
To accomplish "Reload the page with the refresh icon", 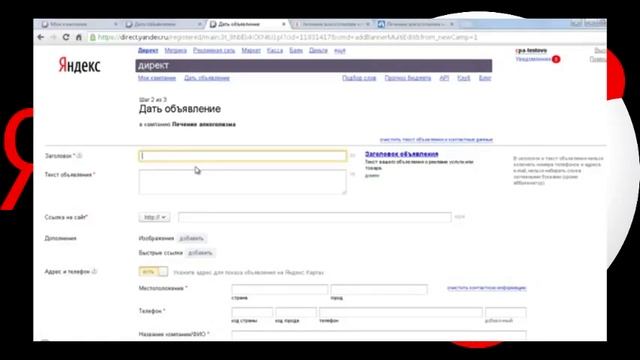I will (66, 37).
